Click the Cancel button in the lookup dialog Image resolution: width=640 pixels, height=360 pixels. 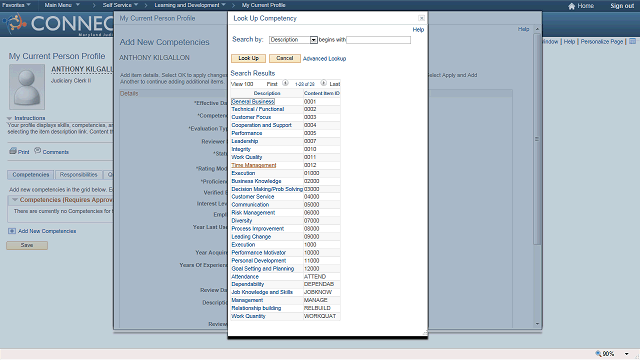284,58
